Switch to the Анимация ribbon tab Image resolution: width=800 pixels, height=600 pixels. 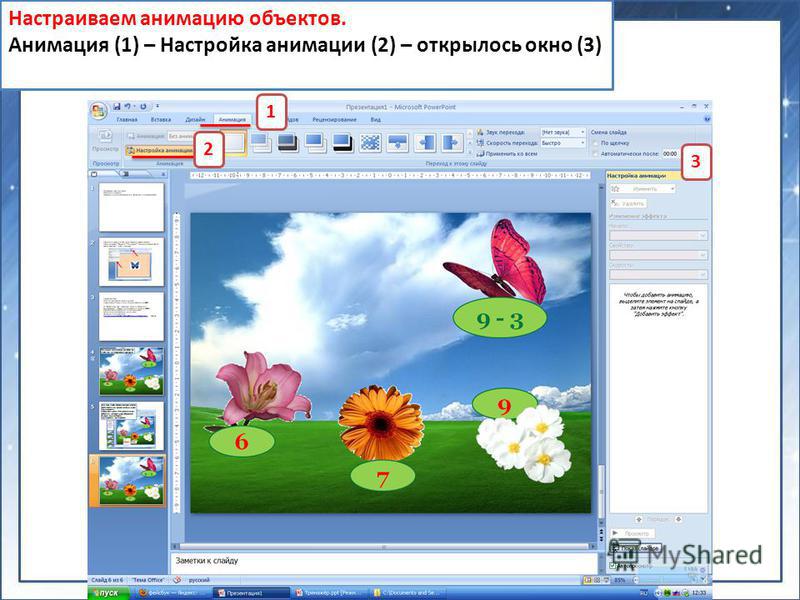point(232,119)
